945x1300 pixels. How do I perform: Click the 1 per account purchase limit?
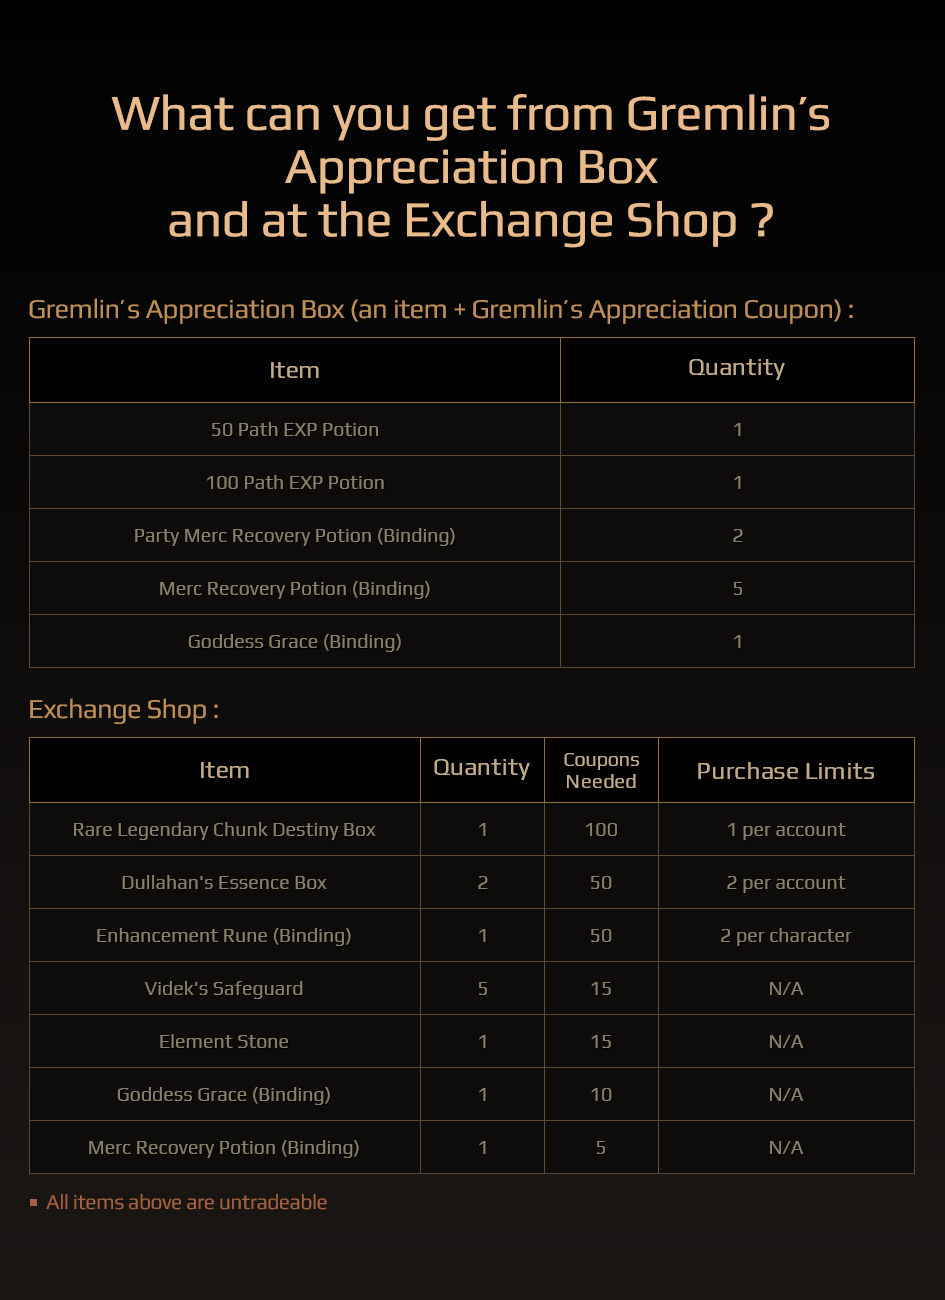pos(786,830)
